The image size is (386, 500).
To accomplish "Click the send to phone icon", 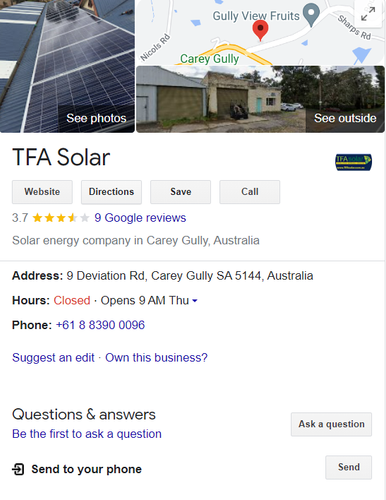I will click(x=18, y=469).
